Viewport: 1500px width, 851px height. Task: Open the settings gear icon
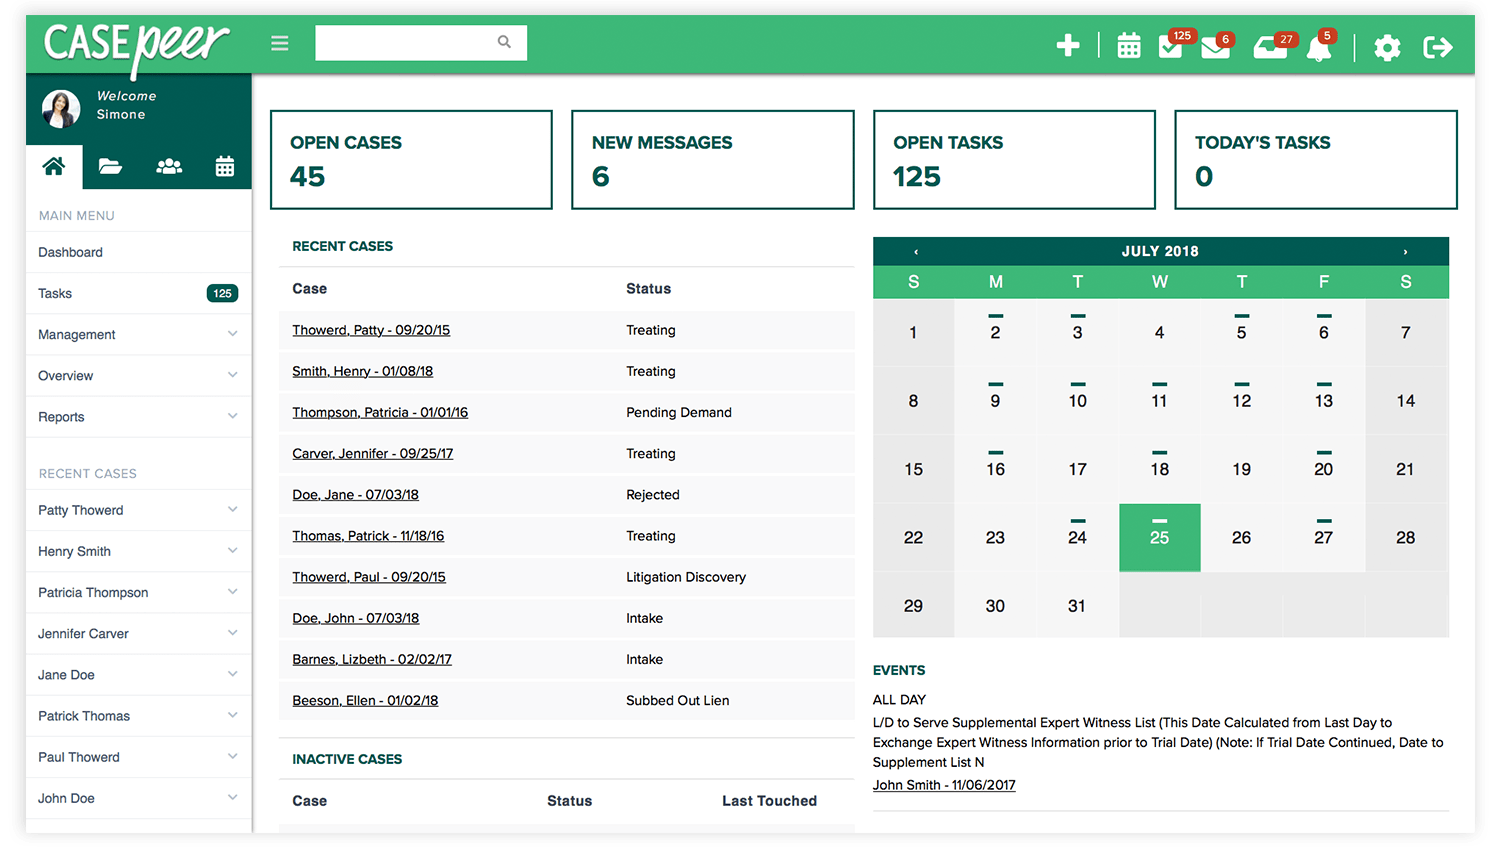[1387, 47]
